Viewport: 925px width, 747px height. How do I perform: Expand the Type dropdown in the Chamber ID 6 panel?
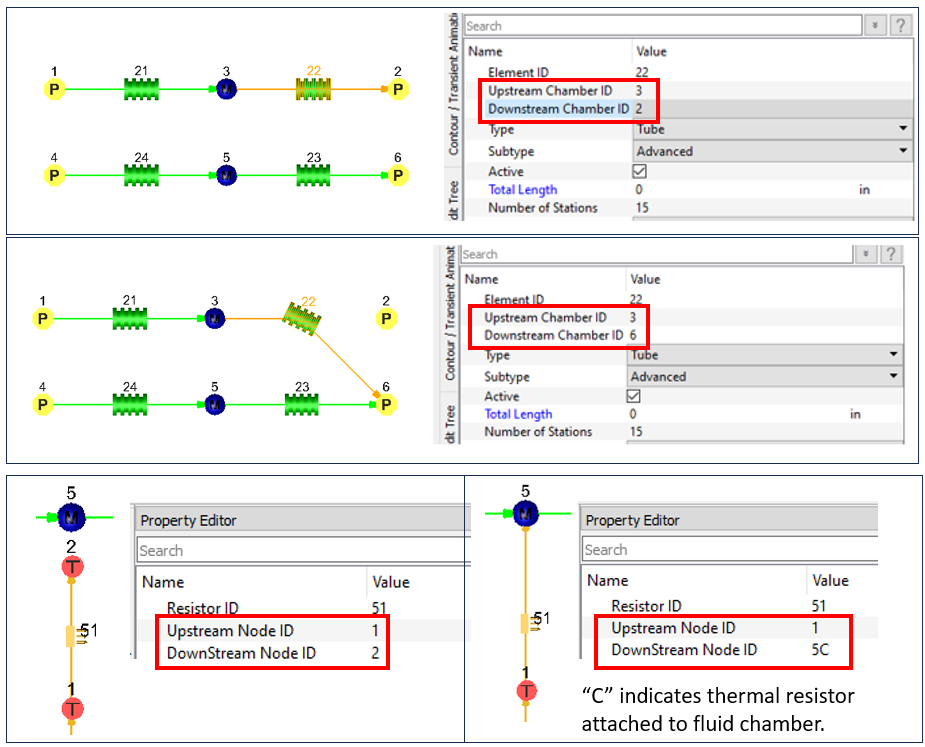pyautogui.click(x=895, y=355)
